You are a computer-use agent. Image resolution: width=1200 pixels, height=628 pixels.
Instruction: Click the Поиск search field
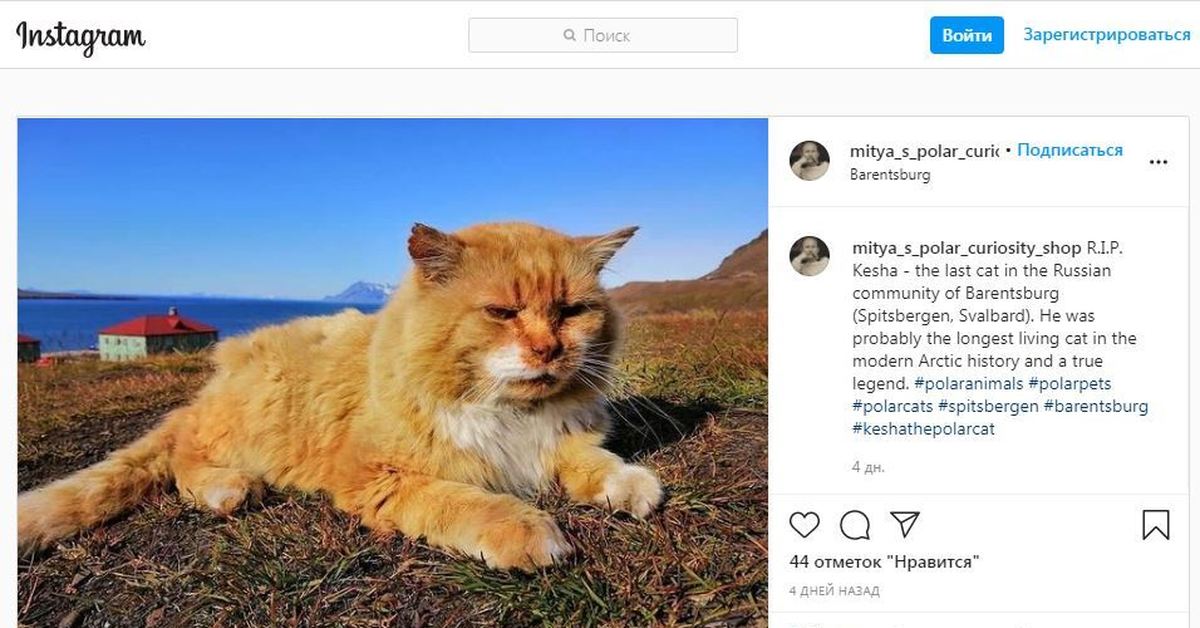point(603,35)
